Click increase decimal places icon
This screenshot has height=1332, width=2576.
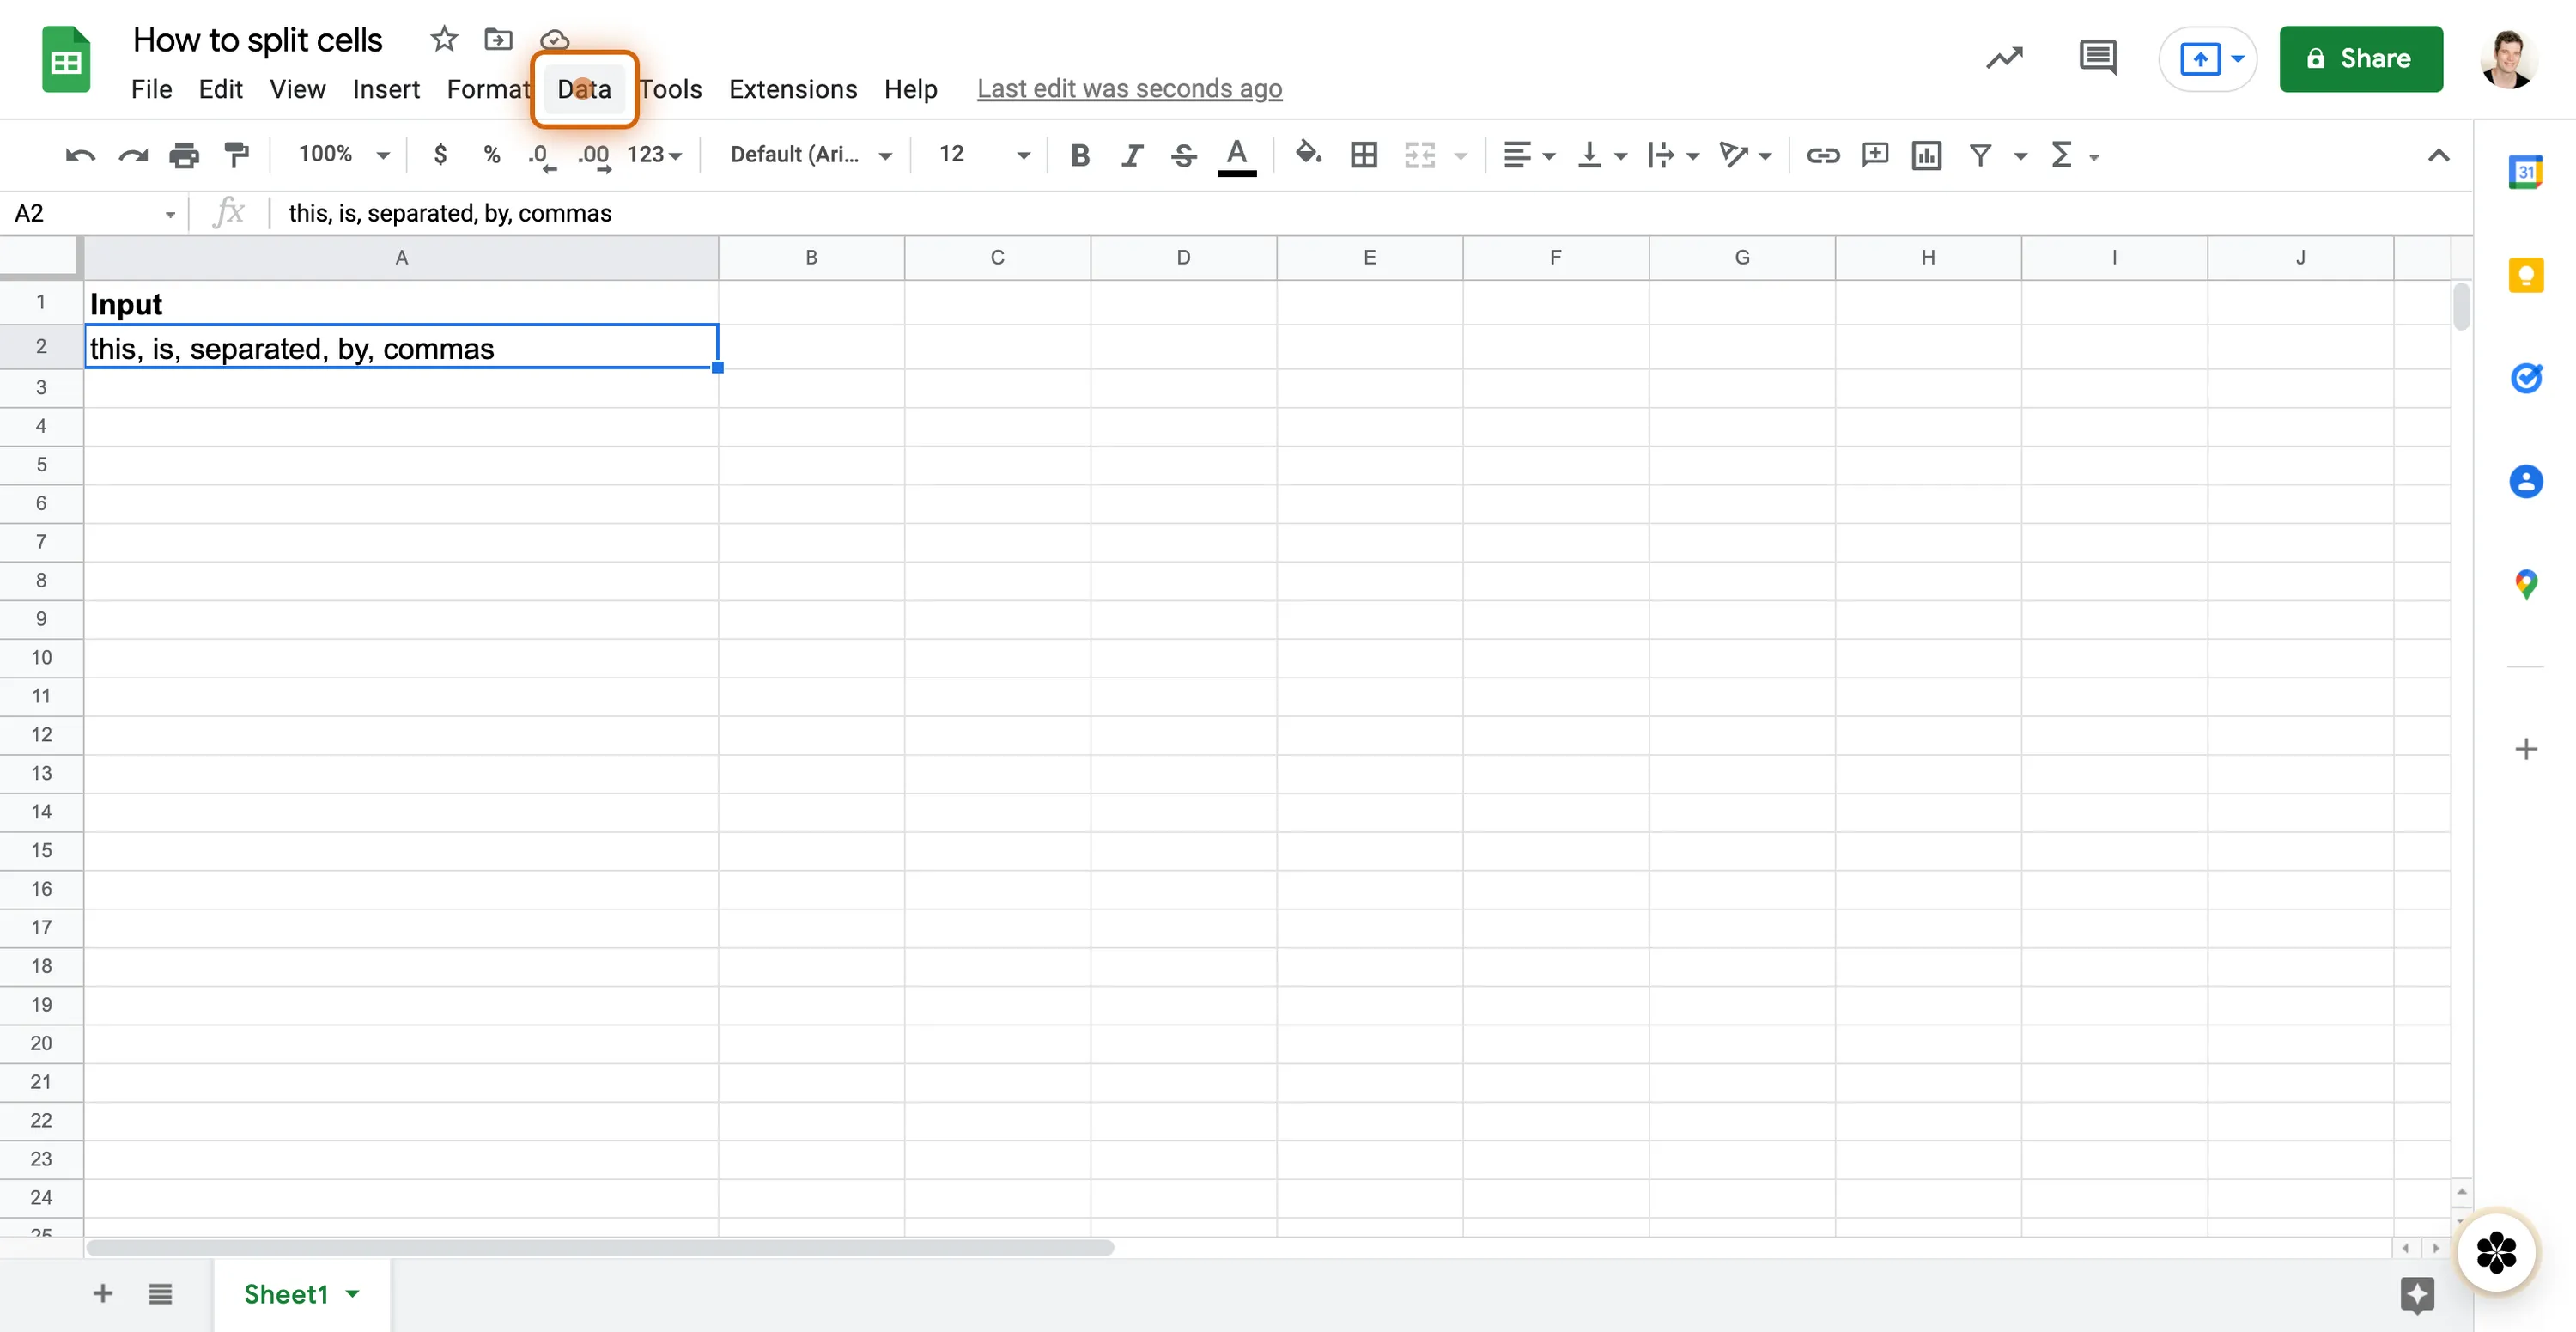[x=594, y=157]
